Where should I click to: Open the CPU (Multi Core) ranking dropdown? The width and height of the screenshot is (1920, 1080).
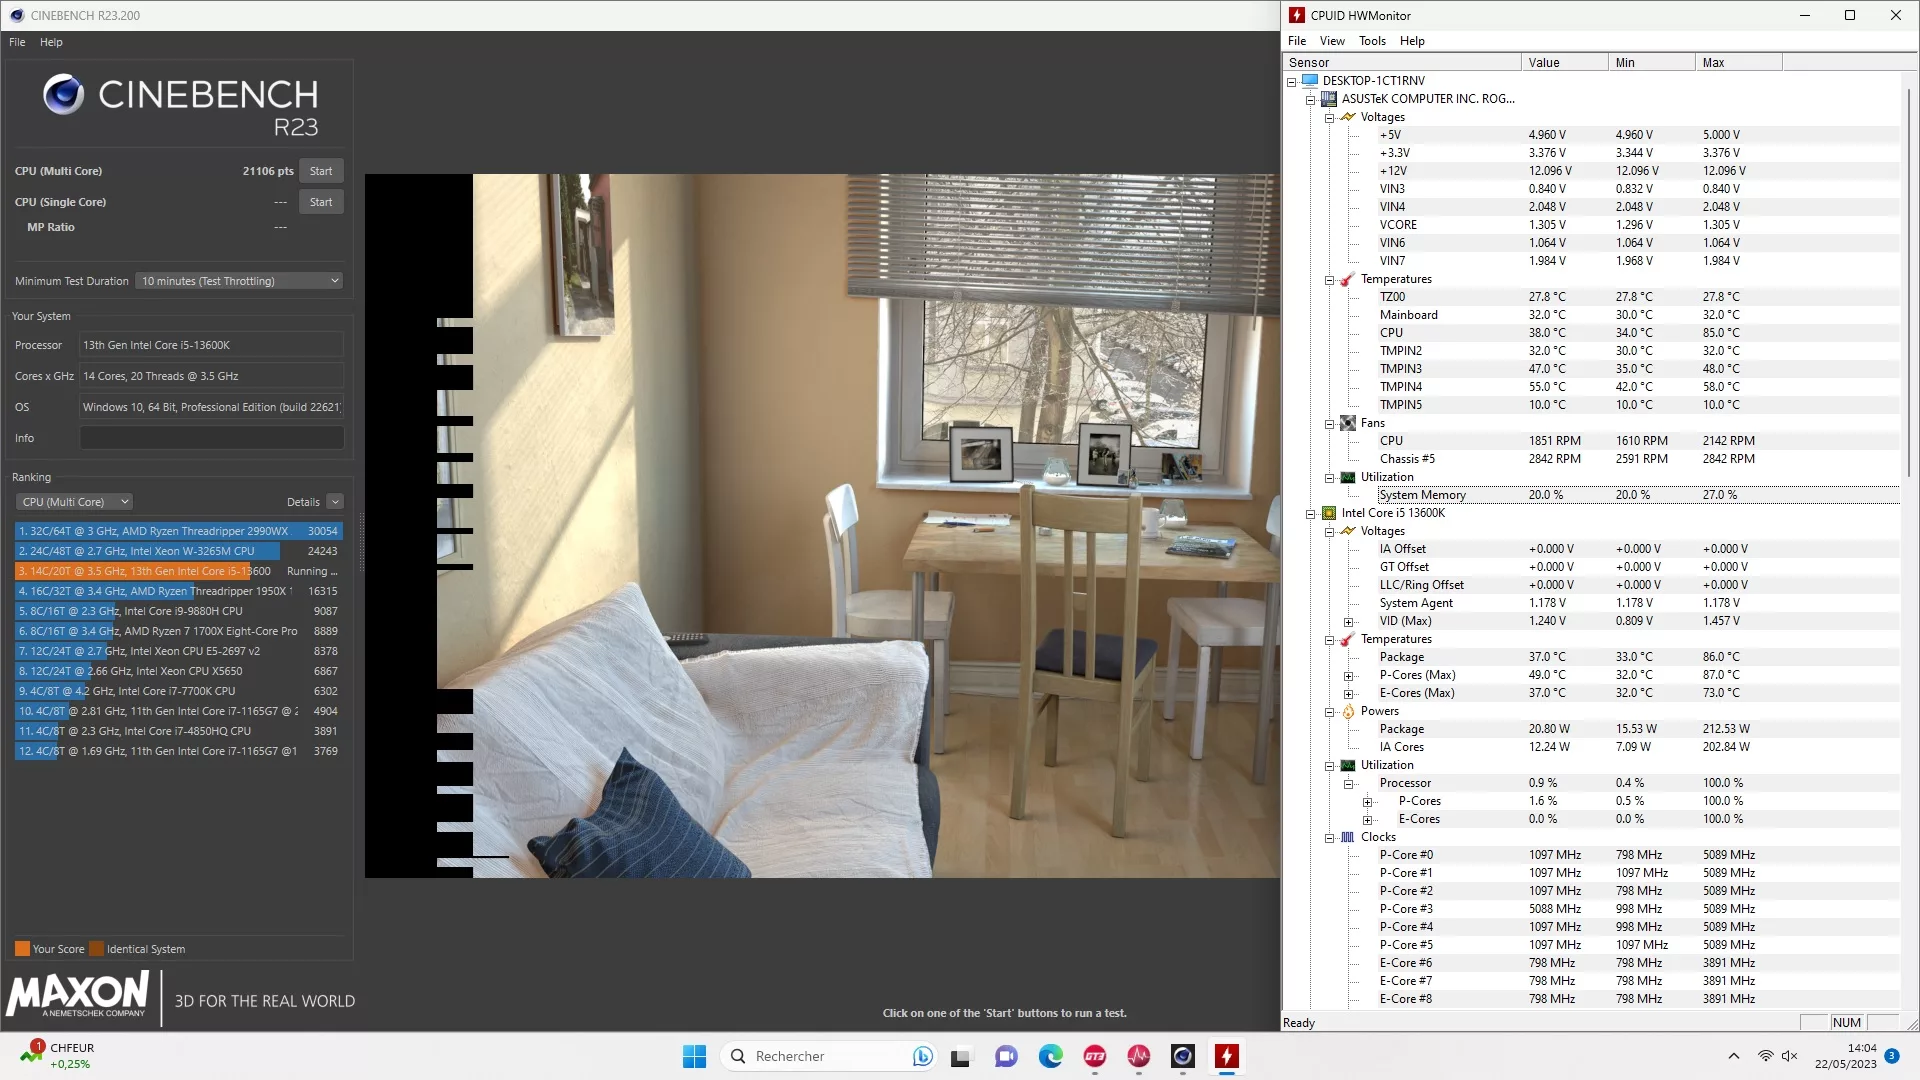(75, 502)
